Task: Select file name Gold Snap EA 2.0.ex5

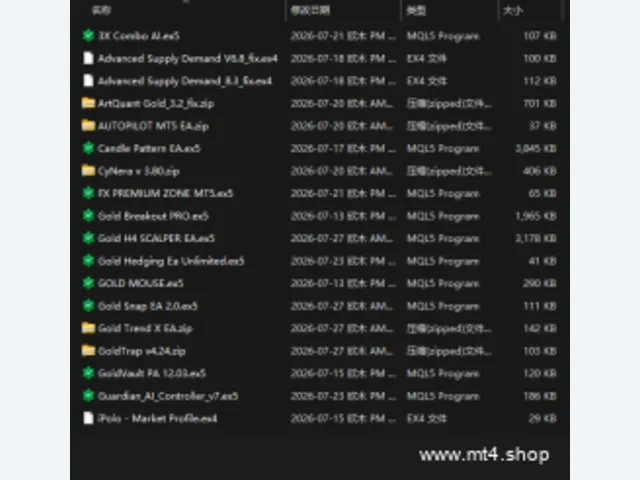Action: [147, 306]
